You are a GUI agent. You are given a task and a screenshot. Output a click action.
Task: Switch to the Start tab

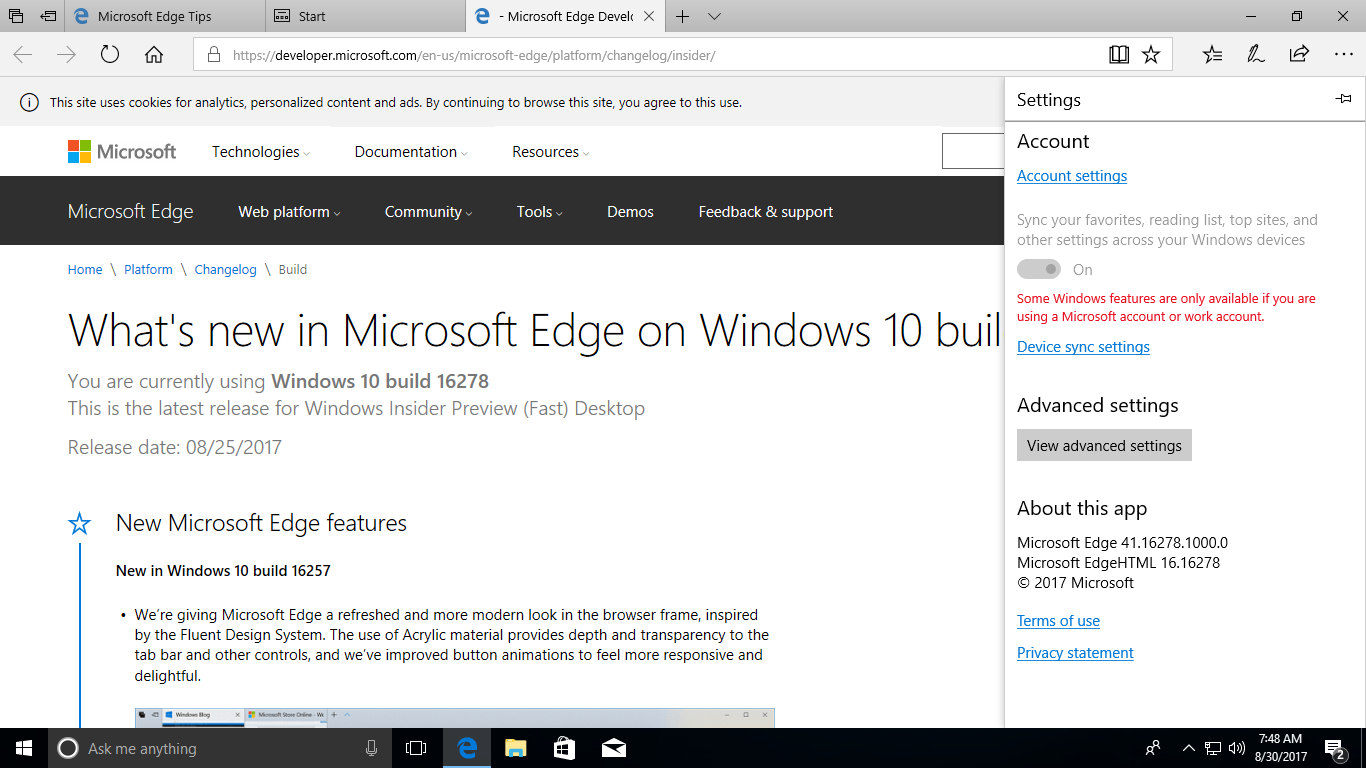click(x=366, y=16)
